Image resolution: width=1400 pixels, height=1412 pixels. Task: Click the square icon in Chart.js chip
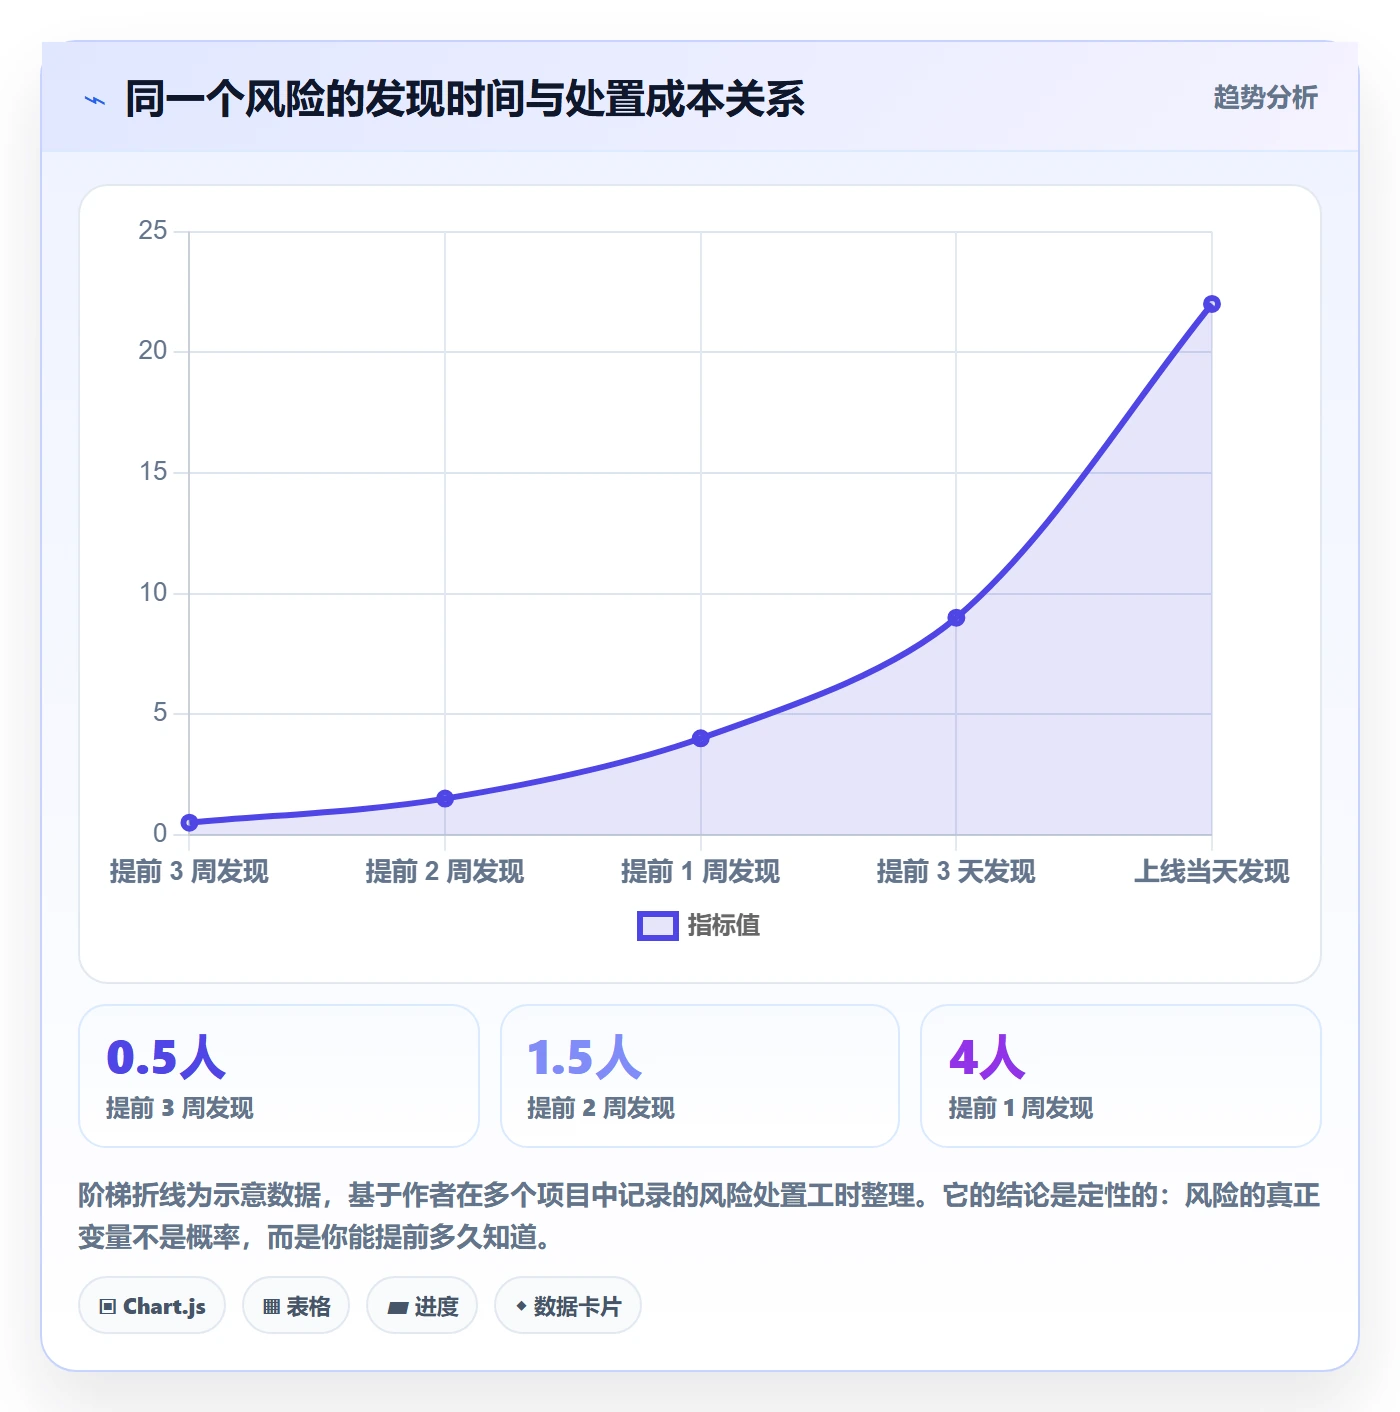pos(108,1306)
